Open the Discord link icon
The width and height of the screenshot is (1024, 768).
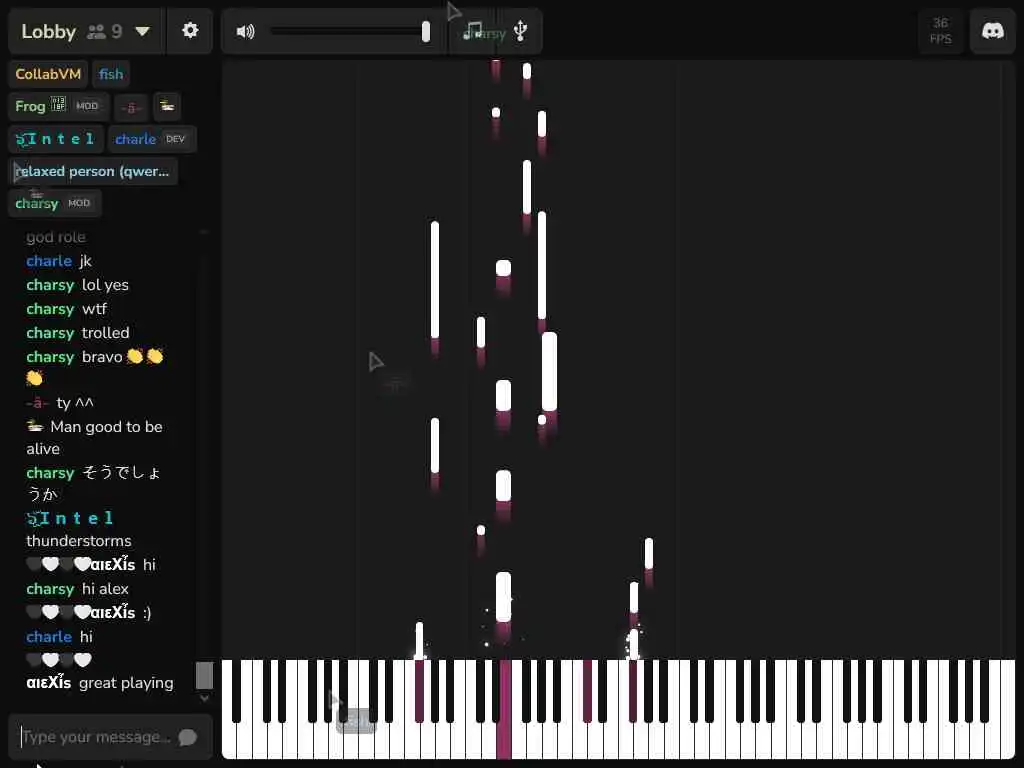click(x=993, y=31)
